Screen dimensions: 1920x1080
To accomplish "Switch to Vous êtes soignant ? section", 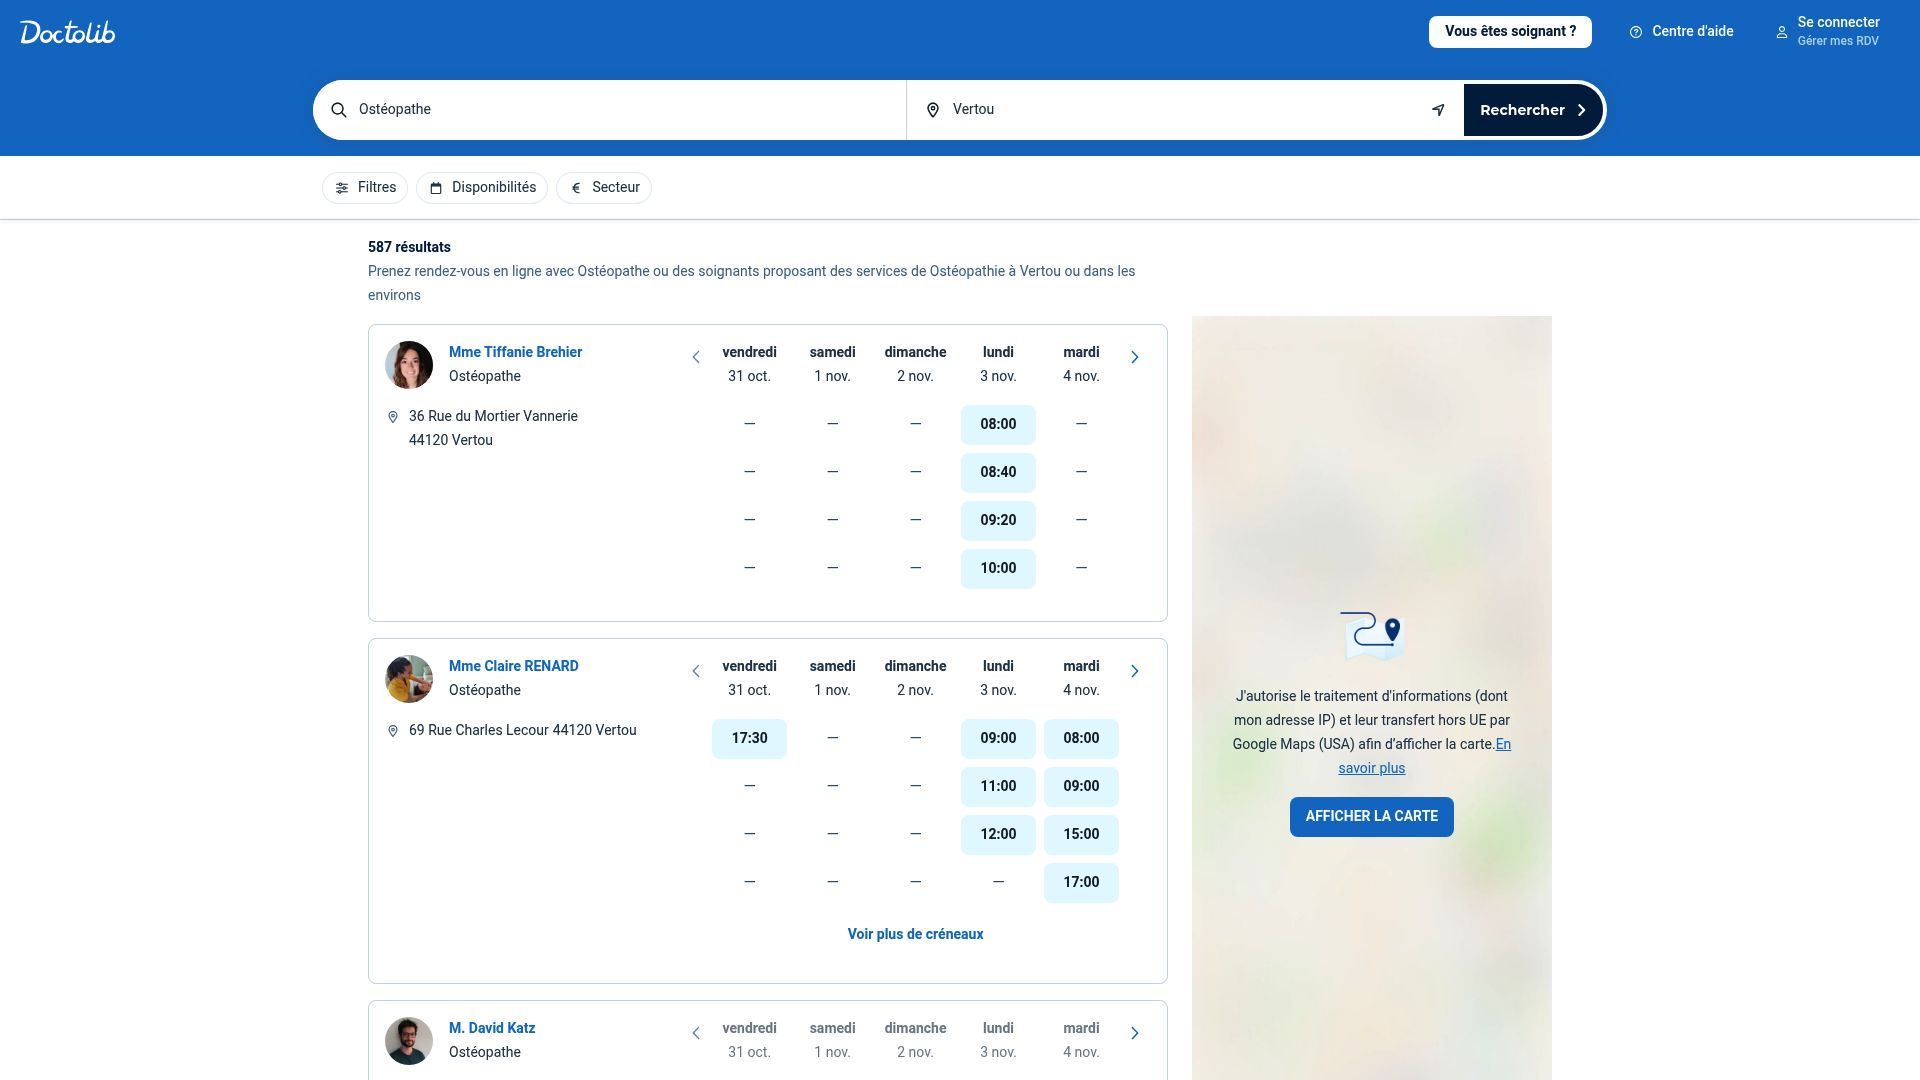I will (1510, 31).
